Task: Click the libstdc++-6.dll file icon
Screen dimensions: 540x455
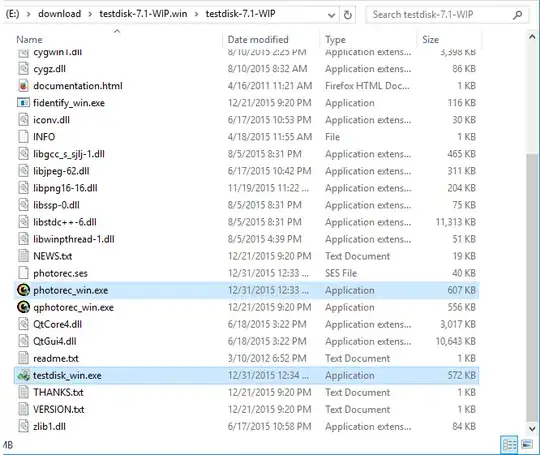Action: 23,222
